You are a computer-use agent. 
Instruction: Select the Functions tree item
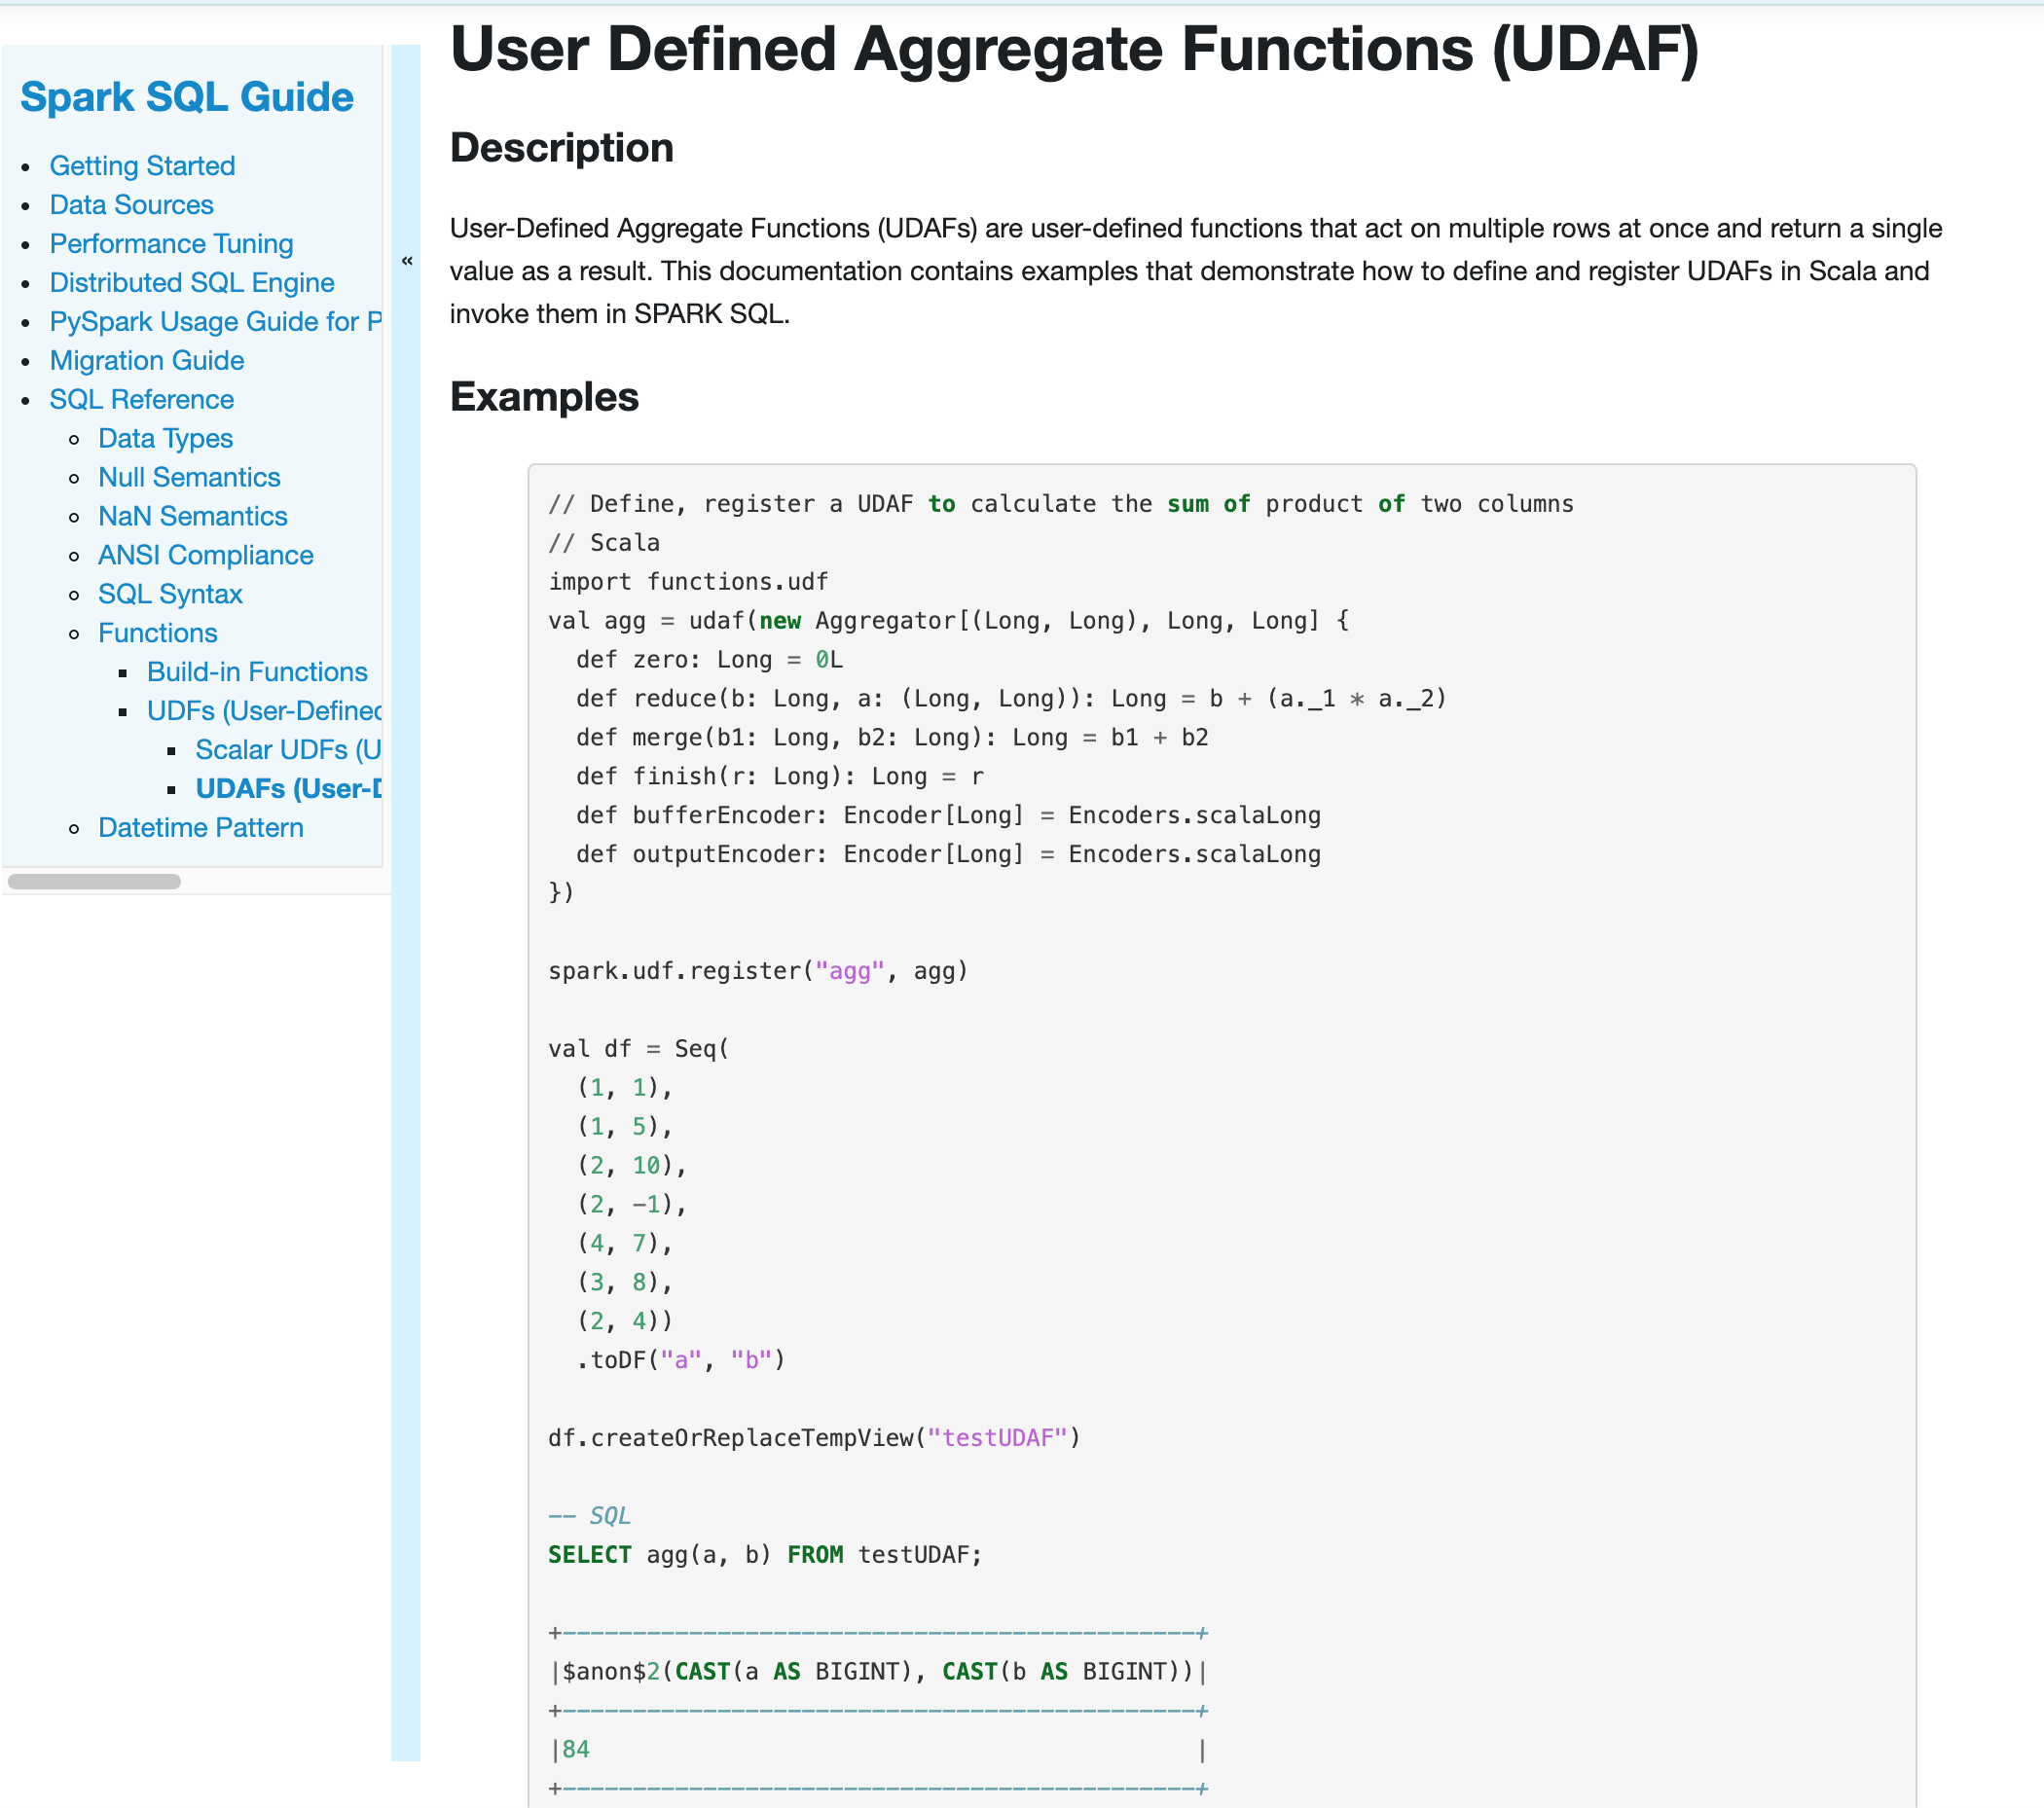(x=157, y=634)
